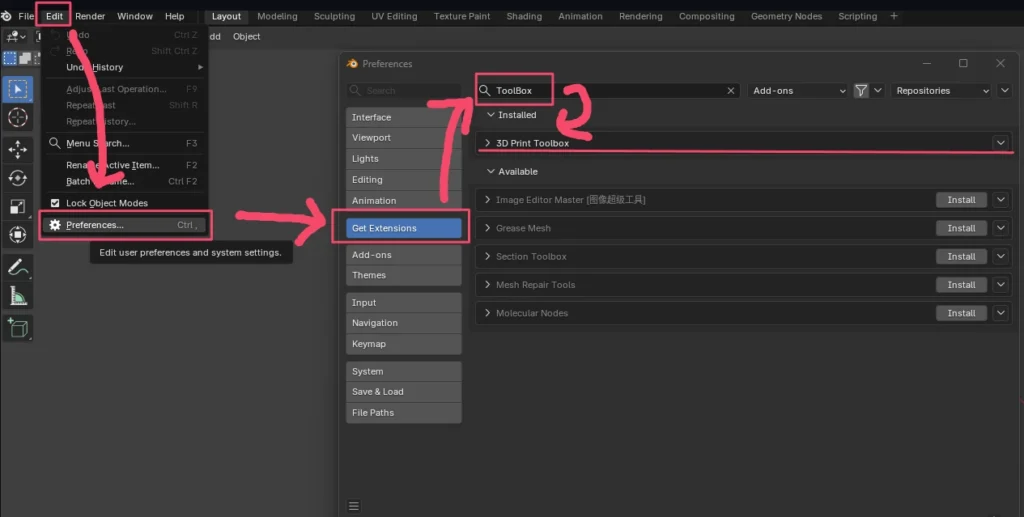
Task: Select the Add Cube tool
Action: tap(18, 328)
